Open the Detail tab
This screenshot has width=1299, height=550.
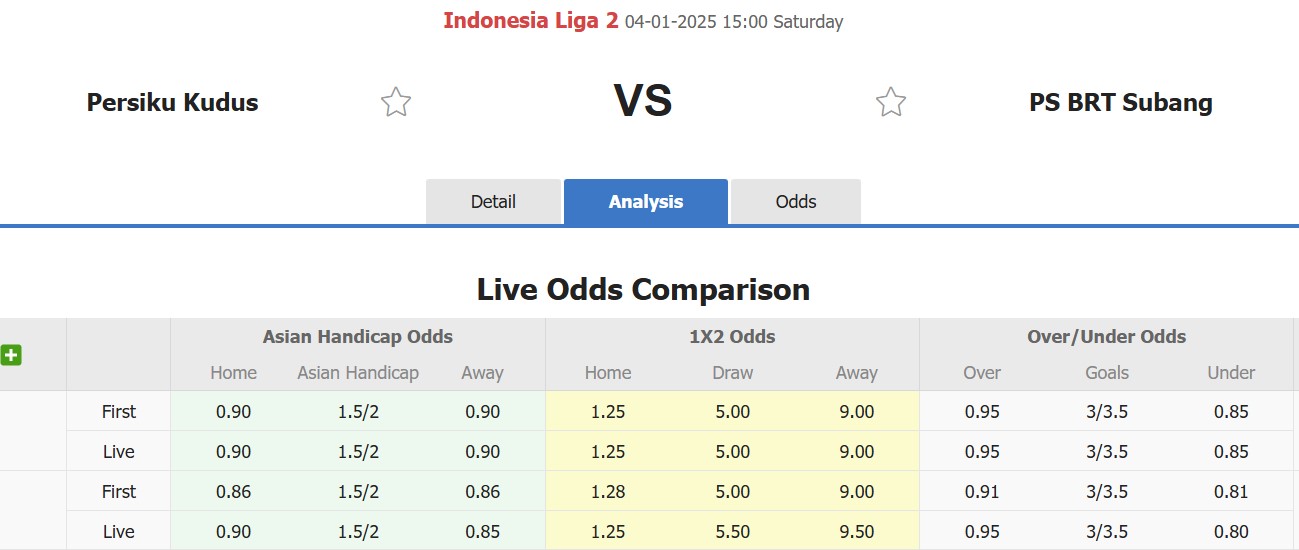click(493, 202)
